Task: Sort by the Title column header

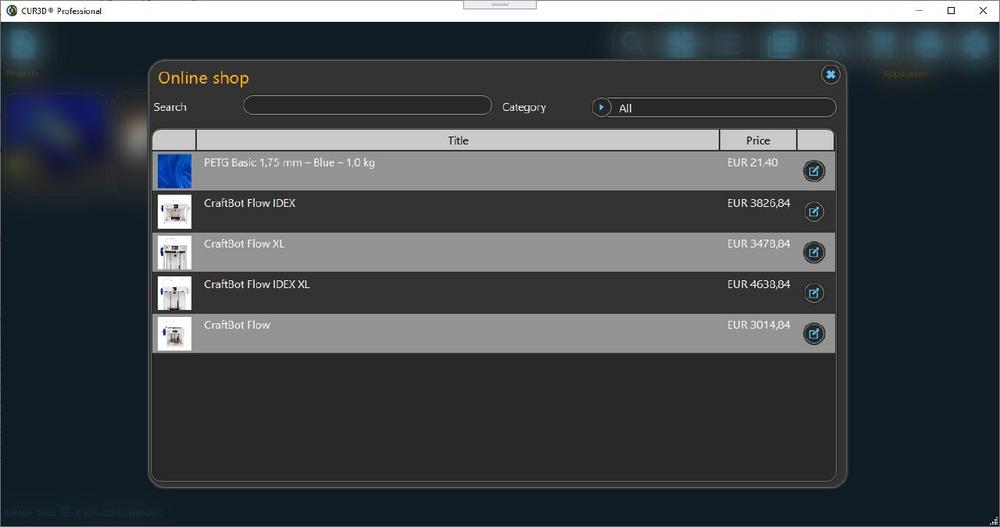Action: (458, 140)
